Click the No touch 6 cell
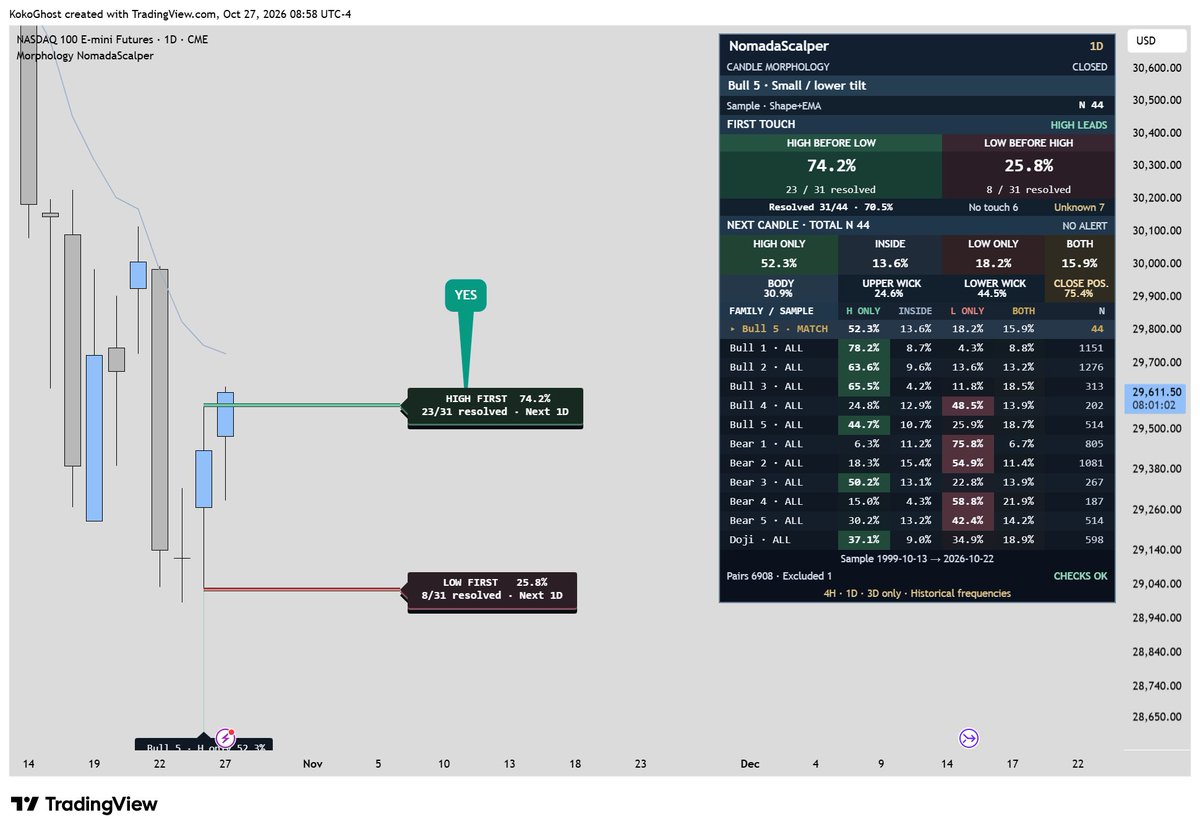The image size is (1200, 832). [993, 207]
